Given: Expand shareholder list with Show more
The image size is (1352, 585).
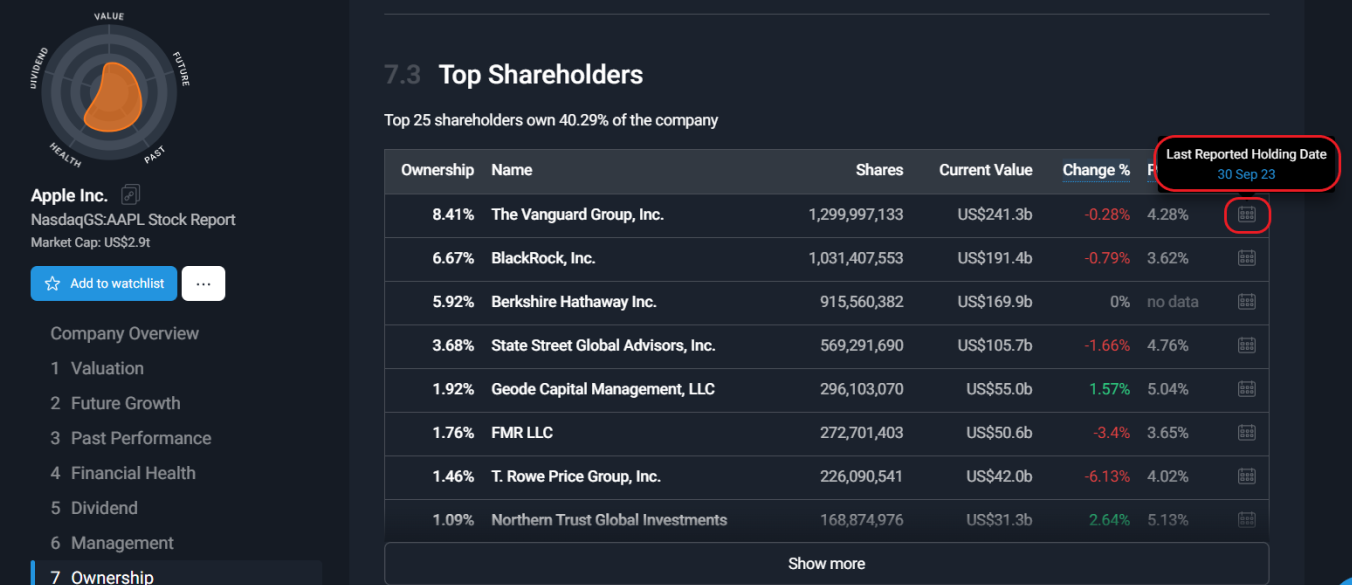Looking at the screenshot, I should click(x=826, y=563).
